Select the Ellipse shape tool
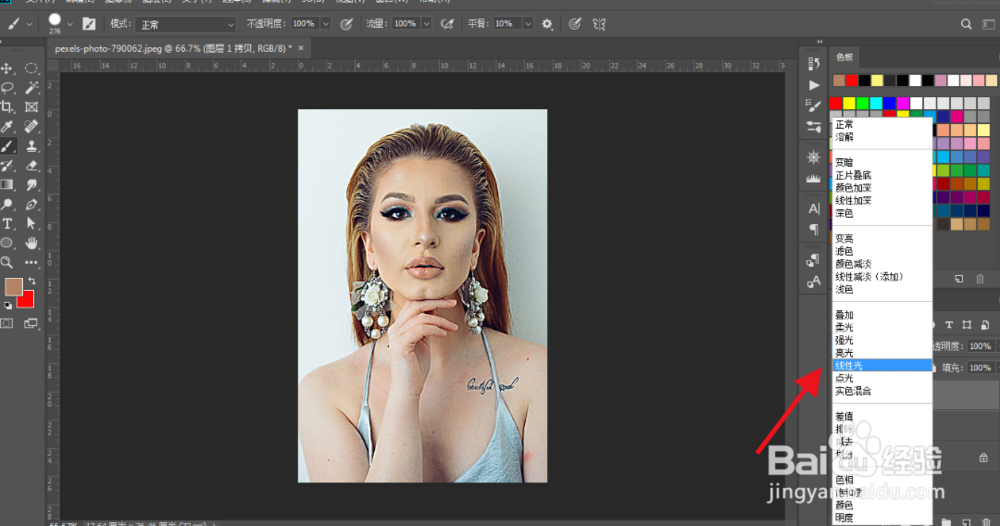 click(7, 243)
